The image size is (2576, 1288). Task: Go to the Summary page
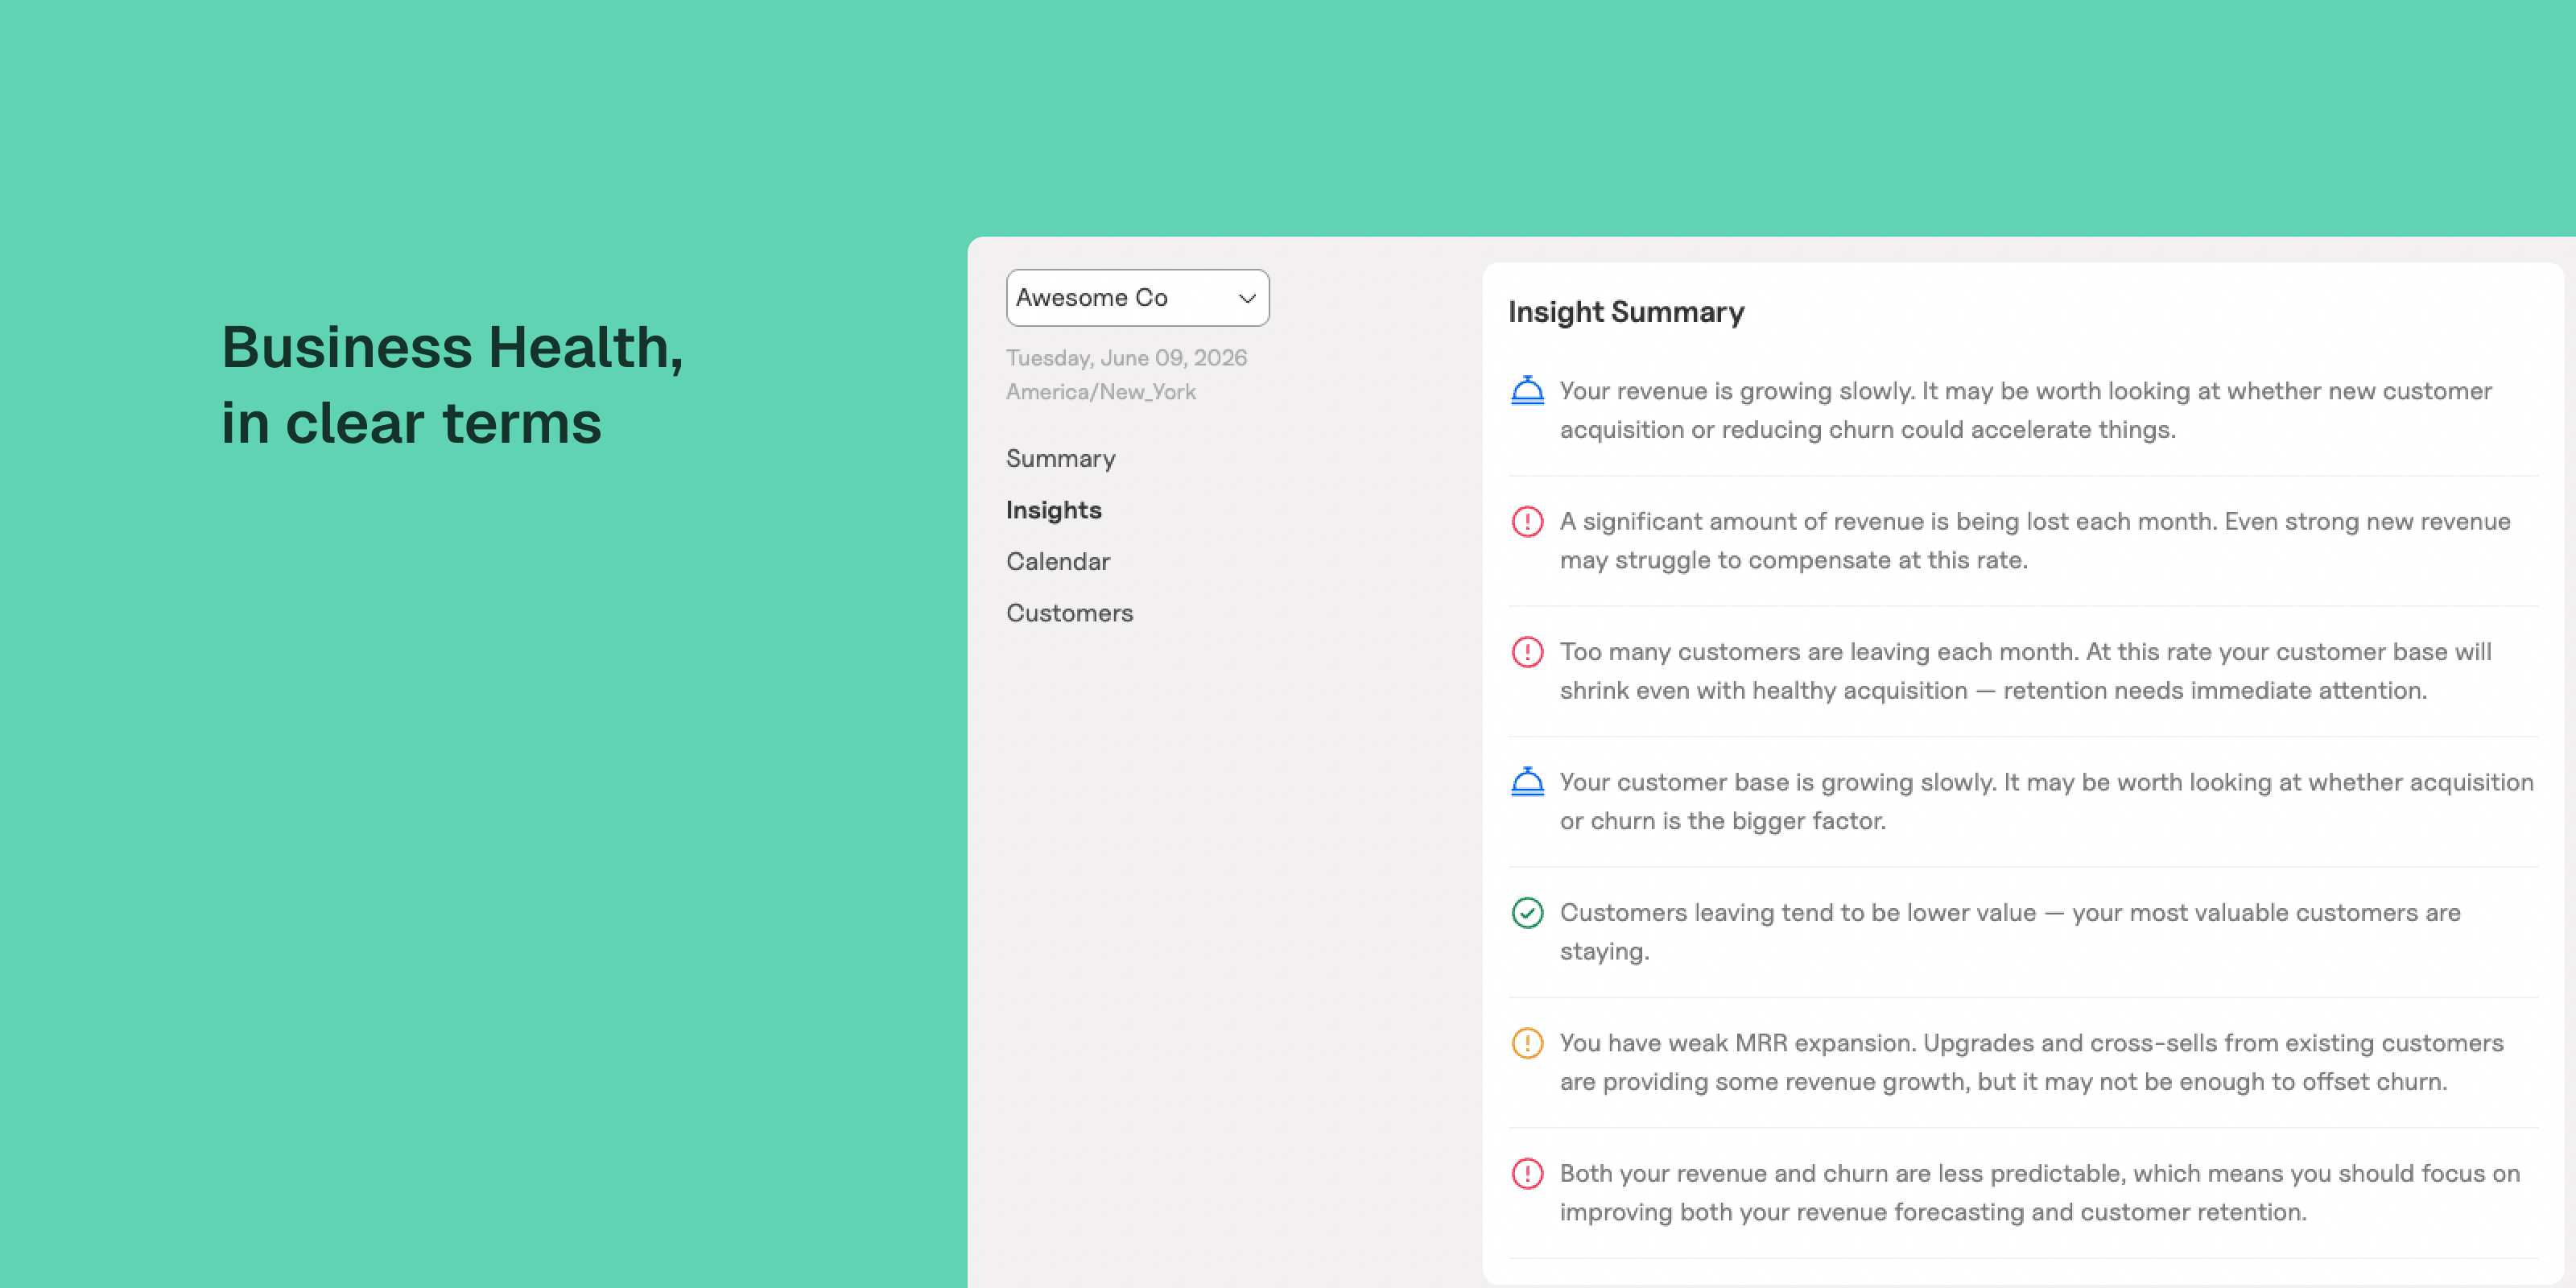[1060, 458]
